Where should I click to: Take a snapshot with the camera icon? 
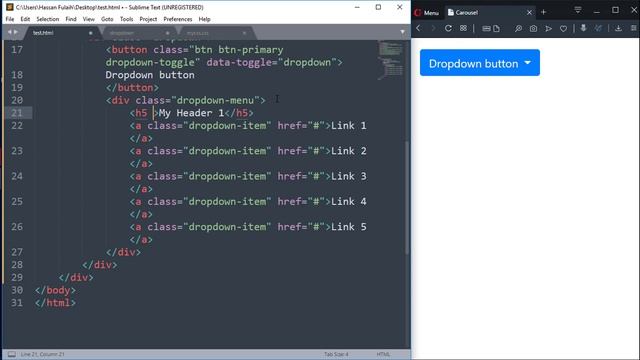533,29
